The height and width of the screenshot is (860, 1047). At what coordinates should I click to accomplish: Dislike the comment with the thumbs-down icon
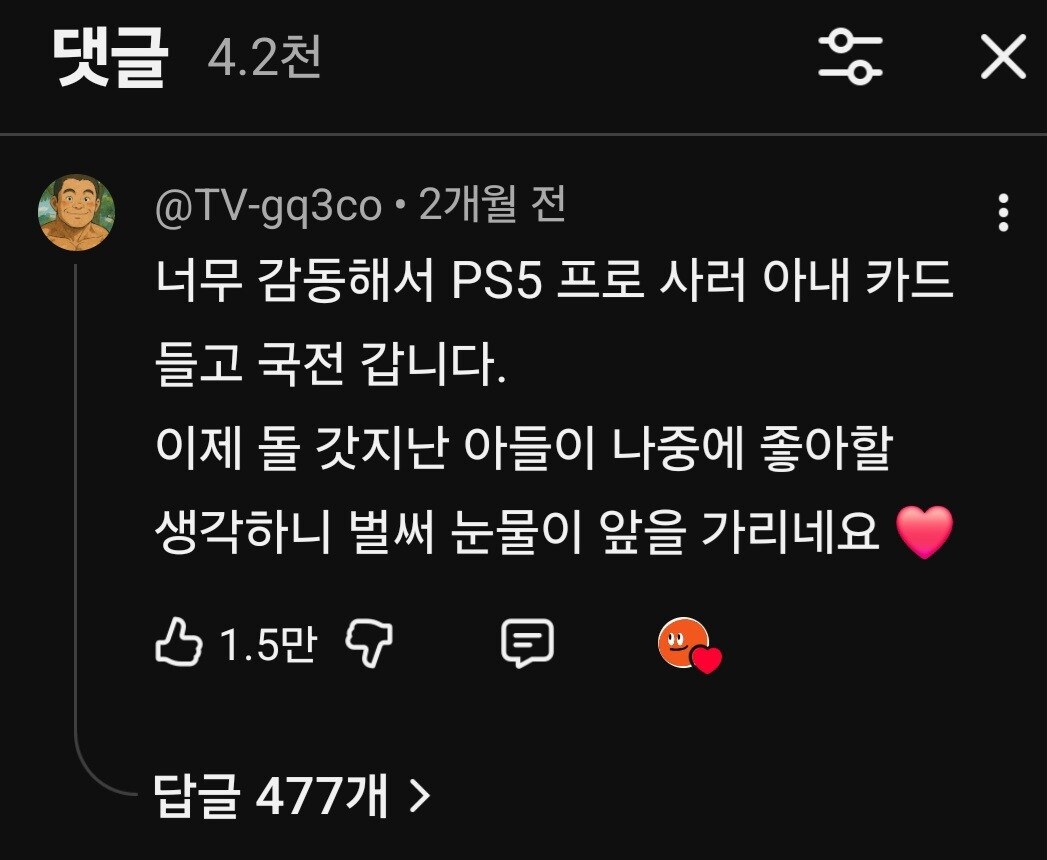pos(369,642)
